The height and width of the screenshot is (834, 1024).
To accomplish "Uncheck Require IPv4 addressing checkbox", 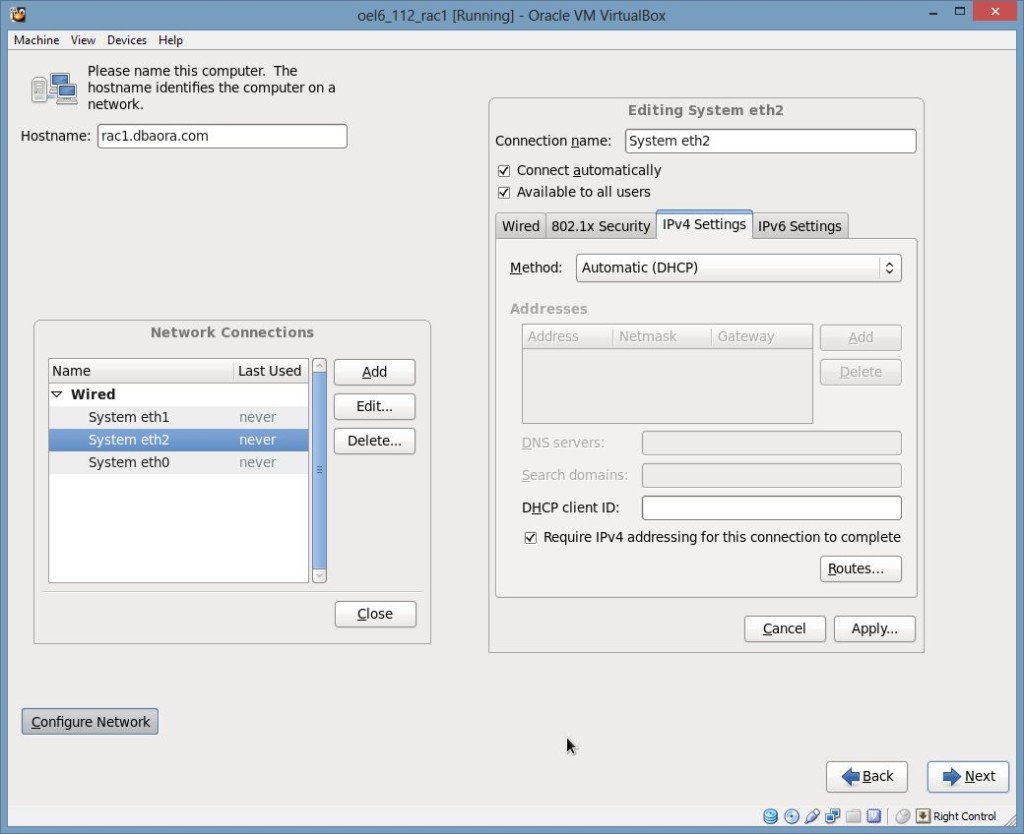I will 530,537.
